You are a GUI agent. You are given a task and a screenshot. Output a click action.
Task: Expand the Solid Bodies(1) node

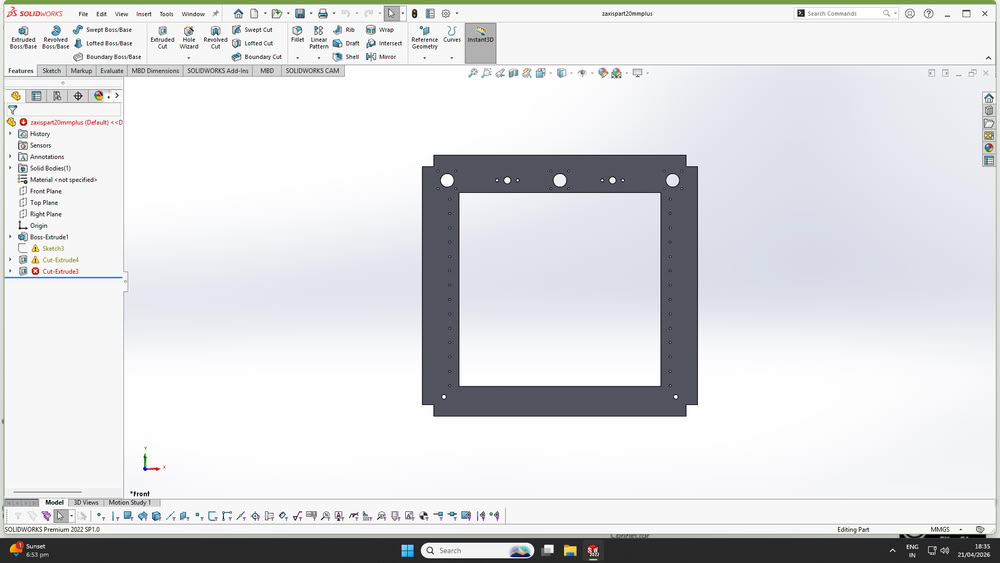click(x=10, y=168)
